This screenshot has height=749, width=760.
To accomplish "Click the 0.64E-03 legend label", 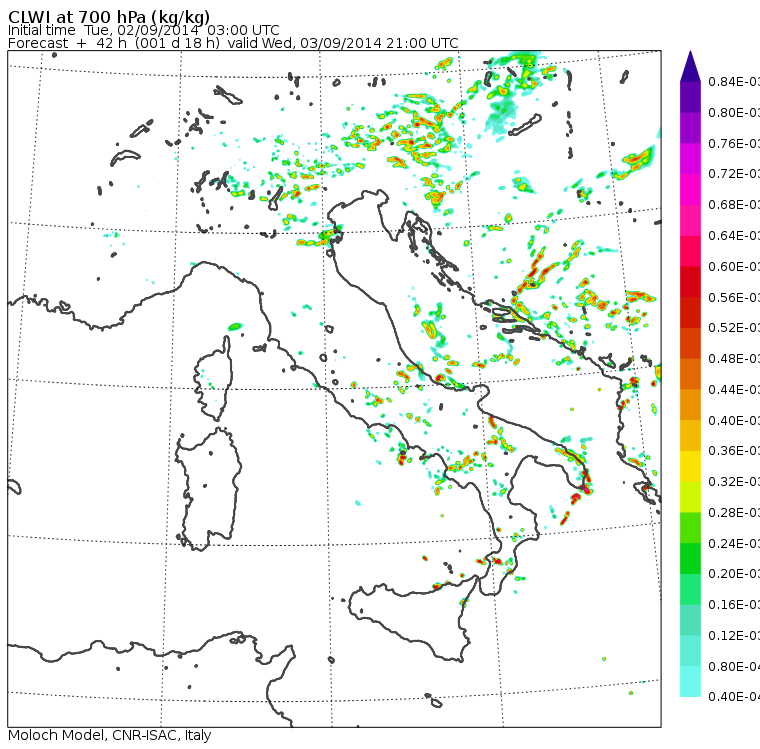I will pos(734,236).
